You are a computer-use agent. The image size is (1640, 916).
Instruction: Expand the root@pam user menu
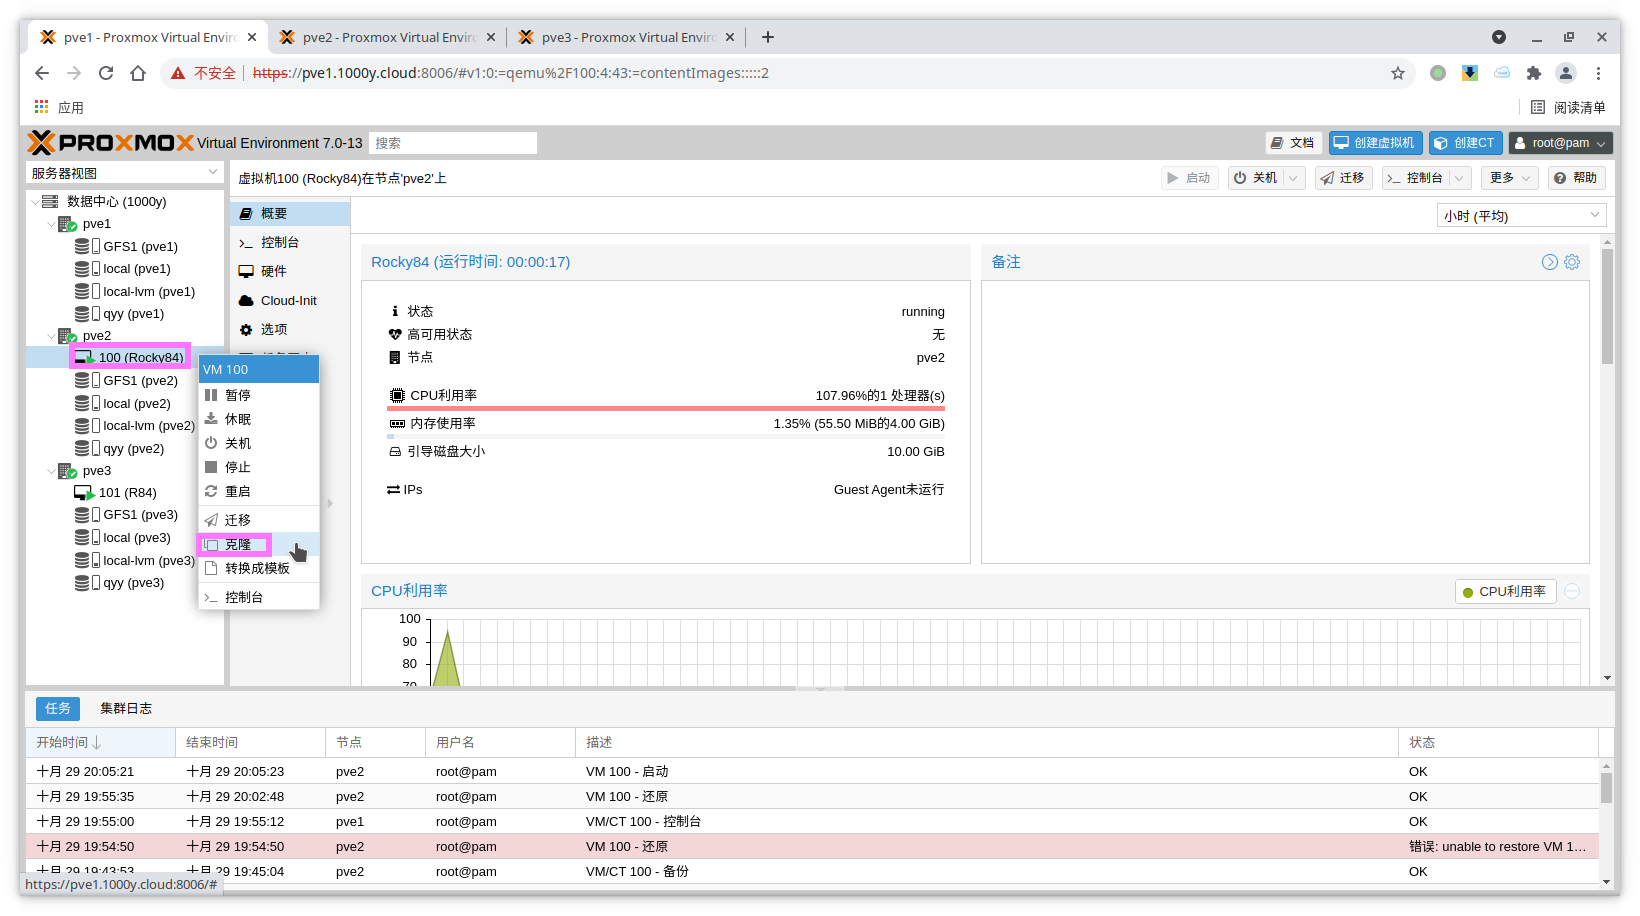[1560, 143]
